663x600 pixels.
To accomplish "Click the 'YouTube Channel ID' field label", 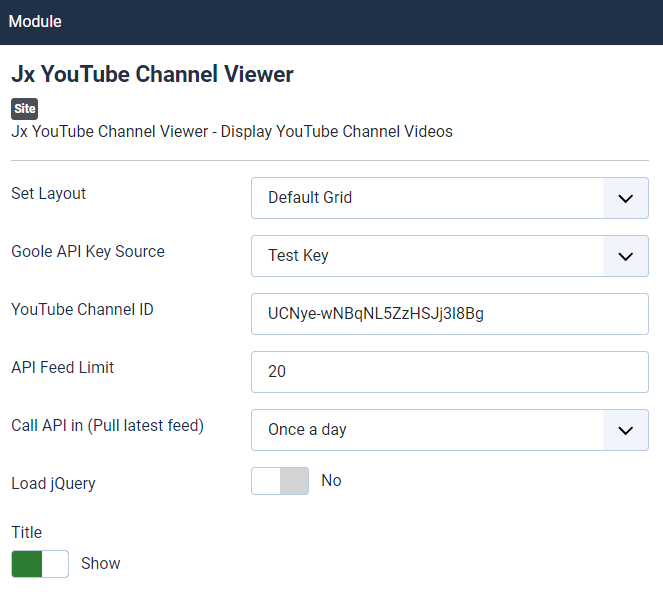I will [x=82, y=310].
